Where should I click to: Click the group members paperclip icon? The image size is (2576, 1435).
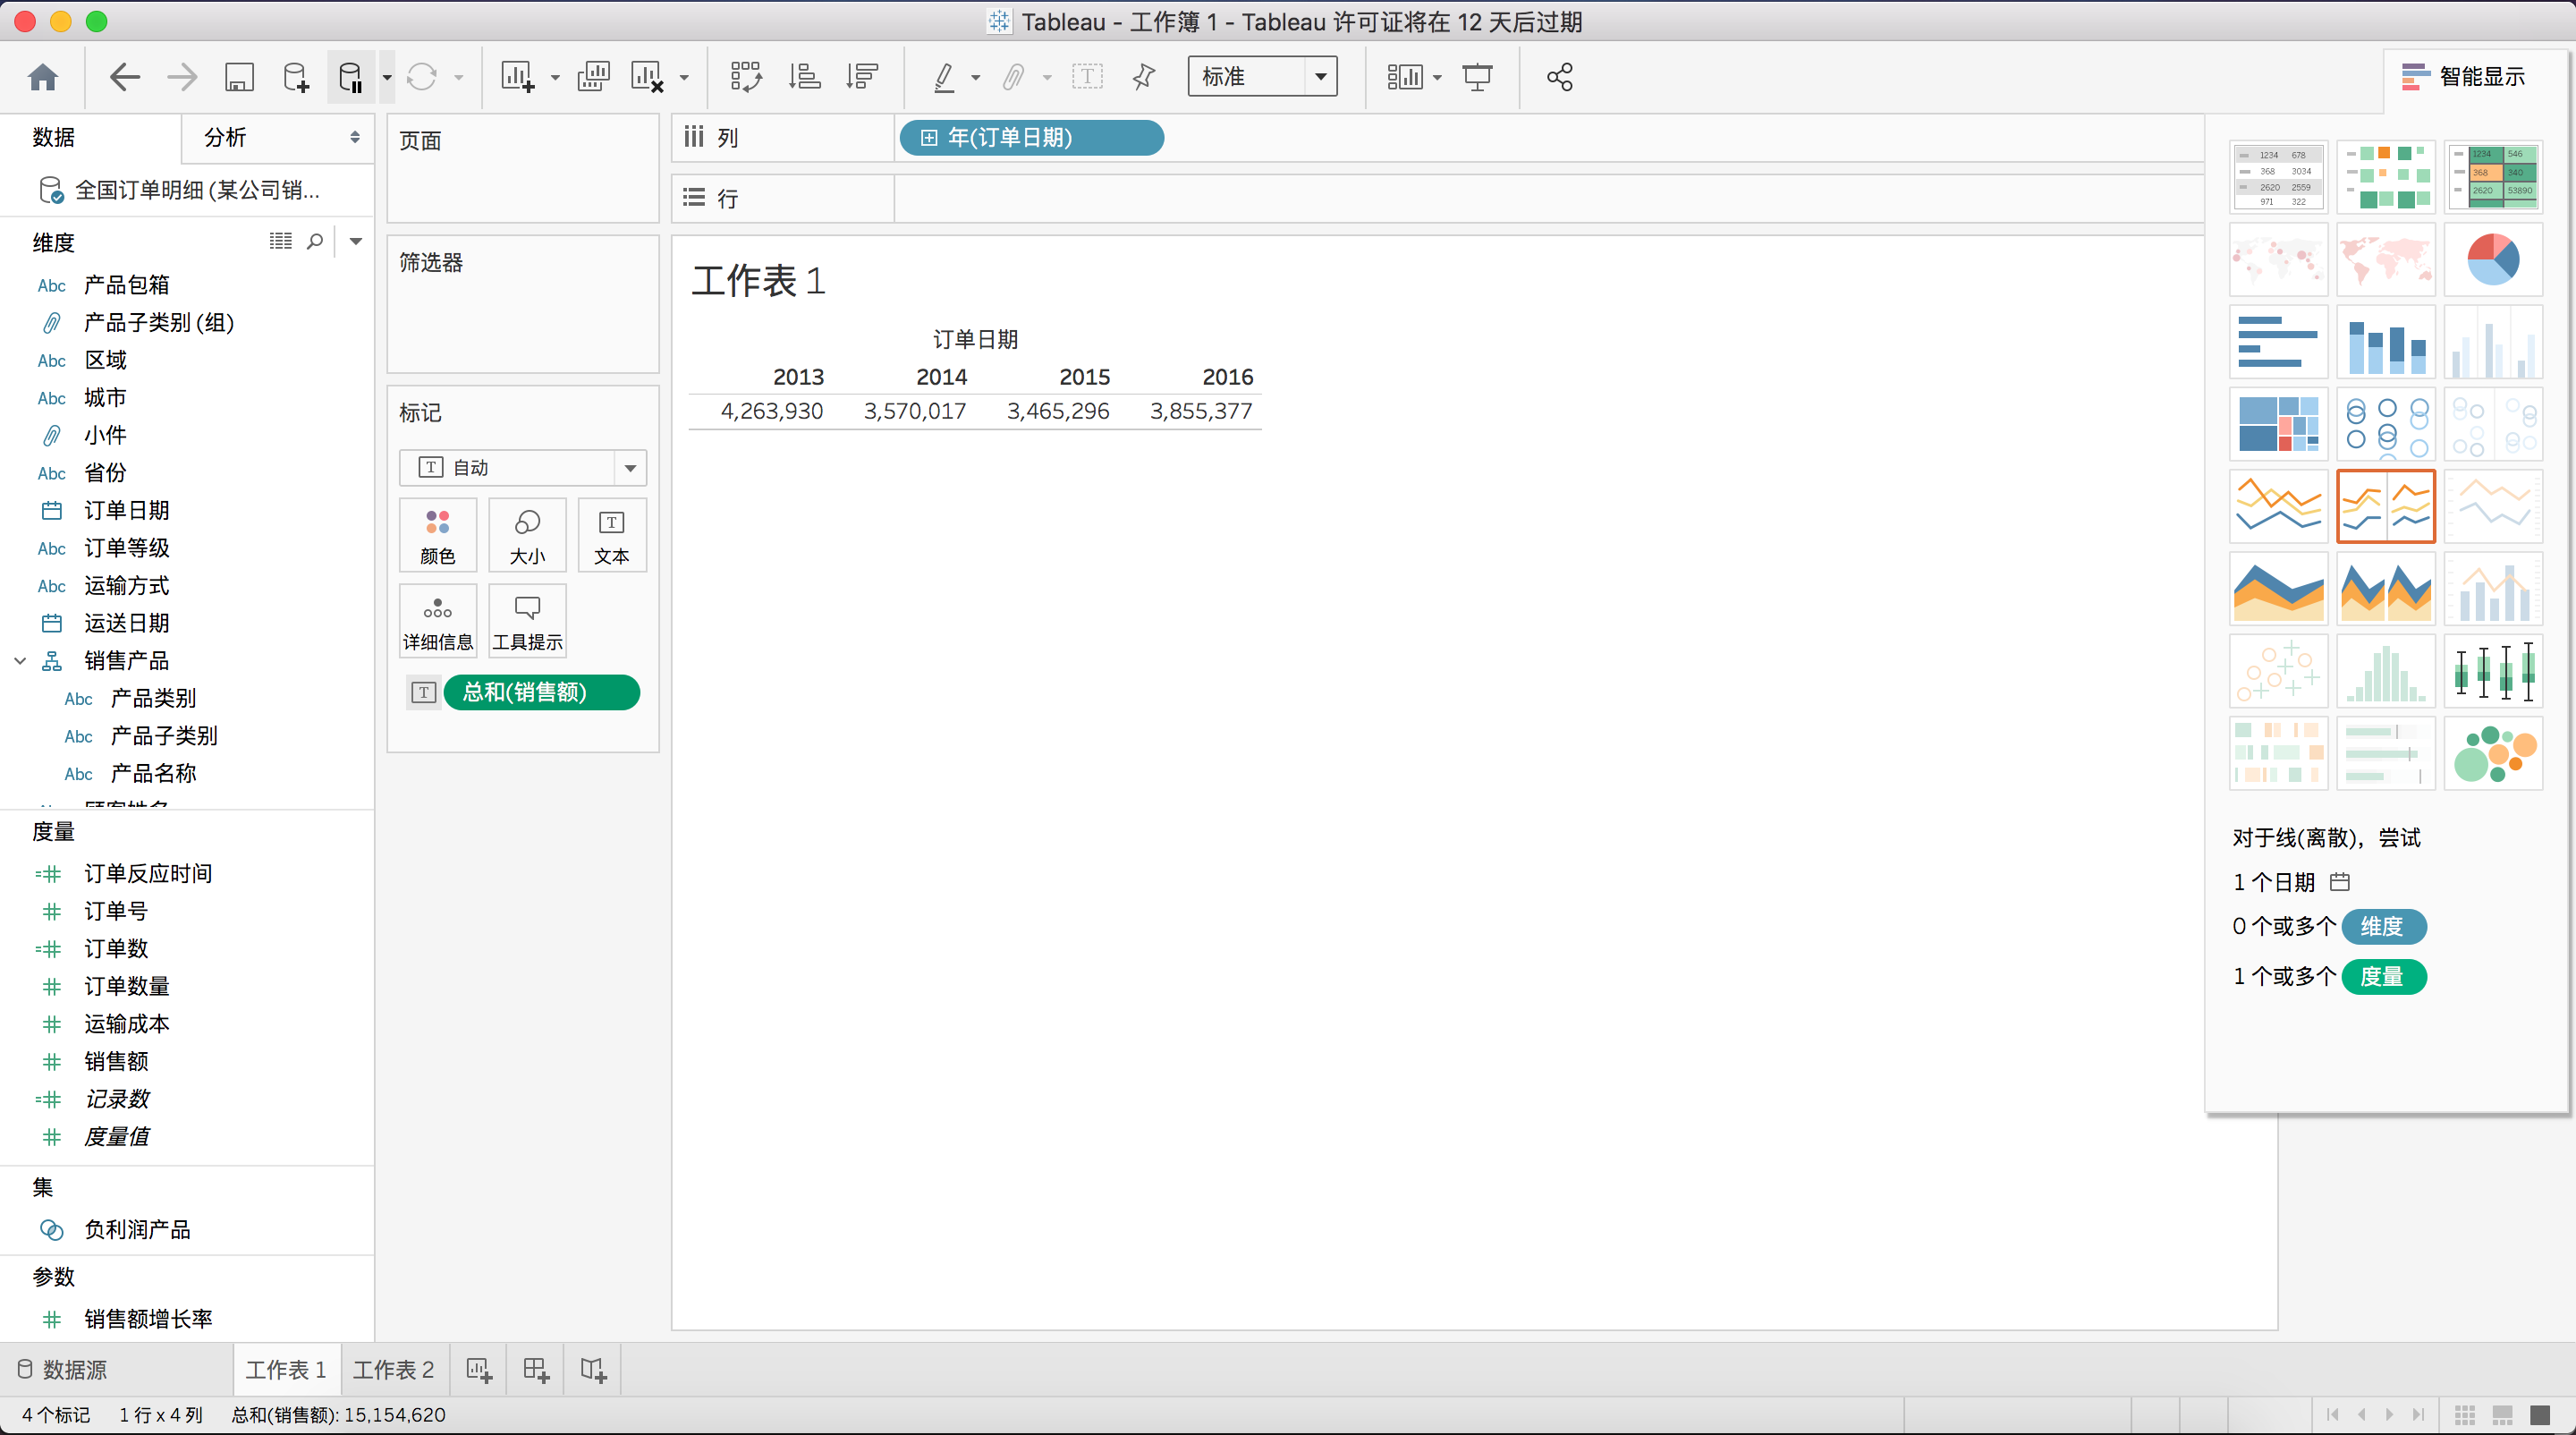point(1014,77)
